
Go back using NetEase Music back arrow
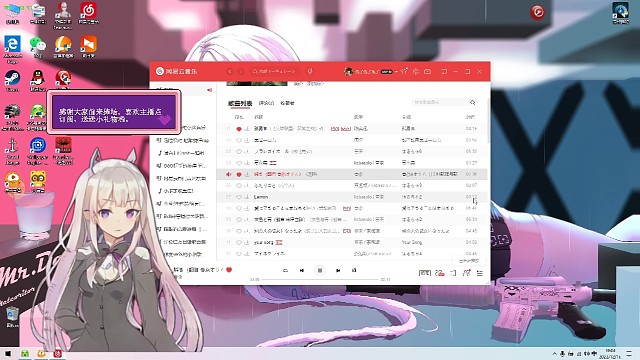pyautogui.click(x=230, y=71)
